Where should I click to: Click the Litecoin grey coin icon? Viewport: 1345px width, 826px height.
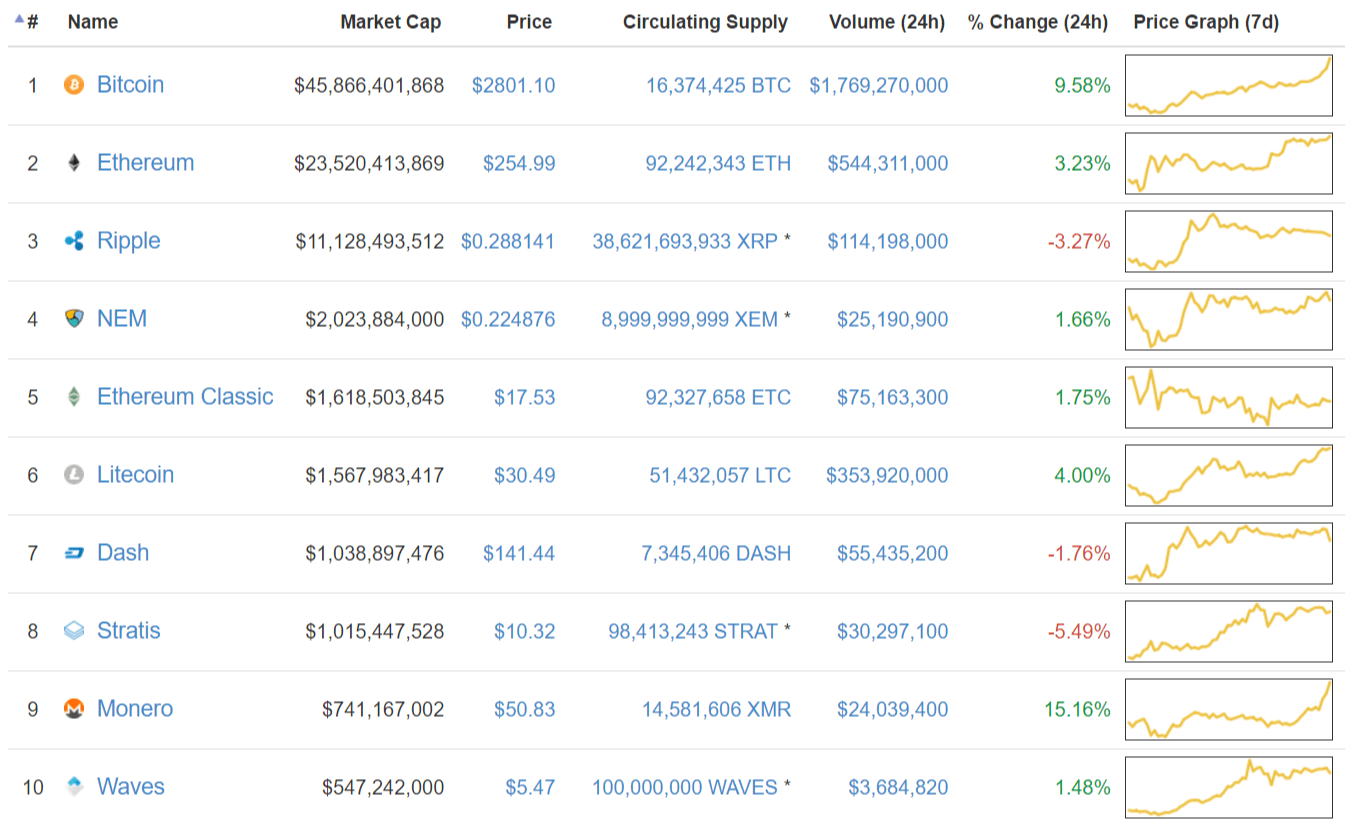pos(74,475)
